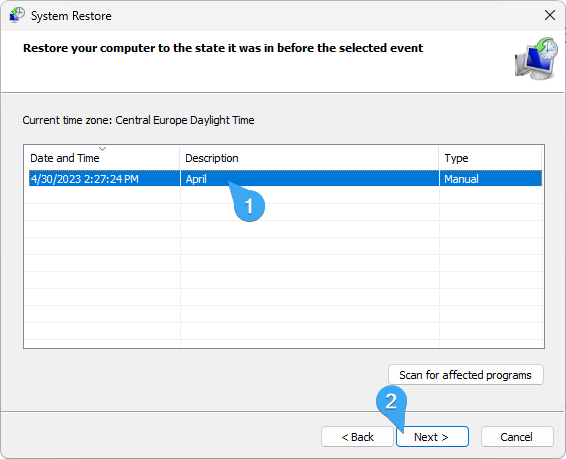
Task: Click the Manual type cell
Action: click(x=461, y=179)
